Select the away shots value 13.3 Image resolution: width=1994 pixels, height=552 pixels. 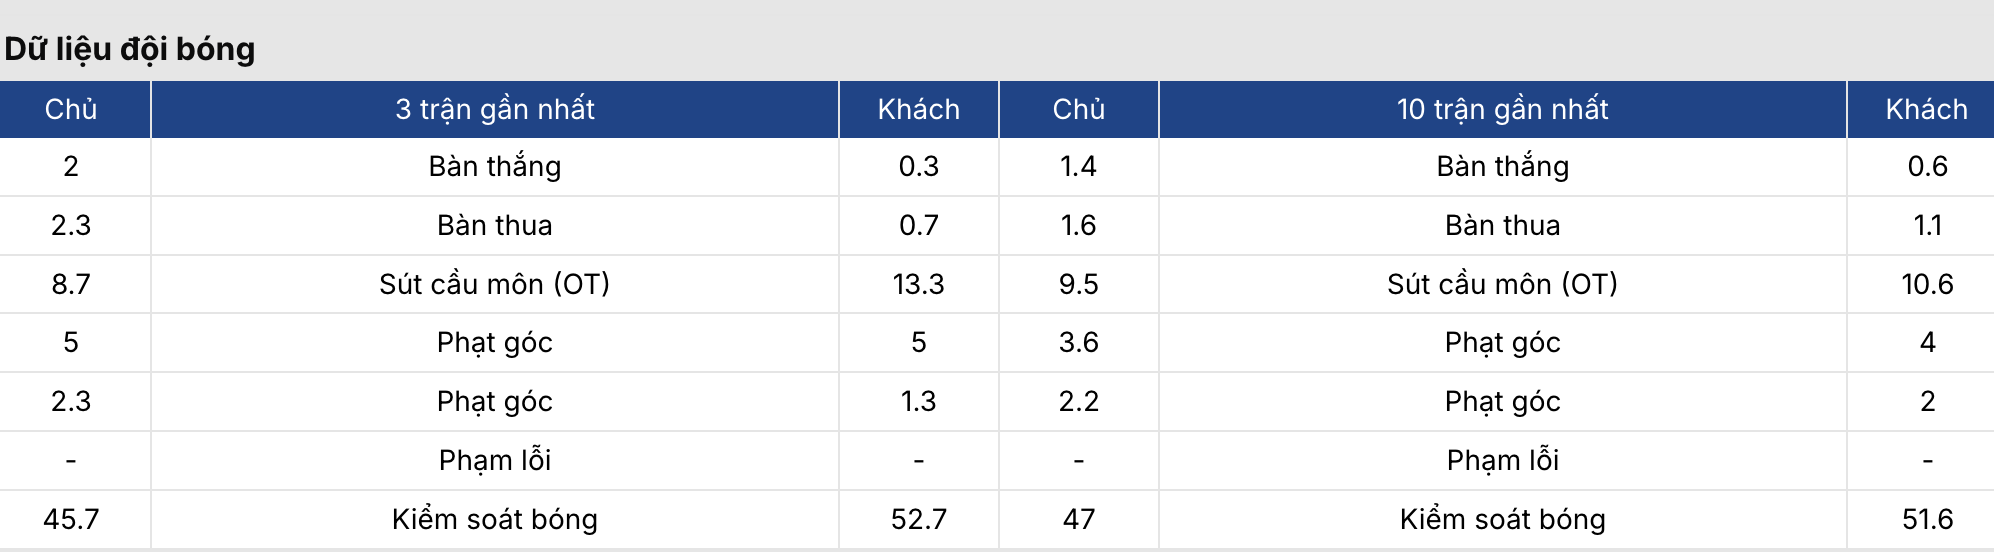[x=918, y=284]
